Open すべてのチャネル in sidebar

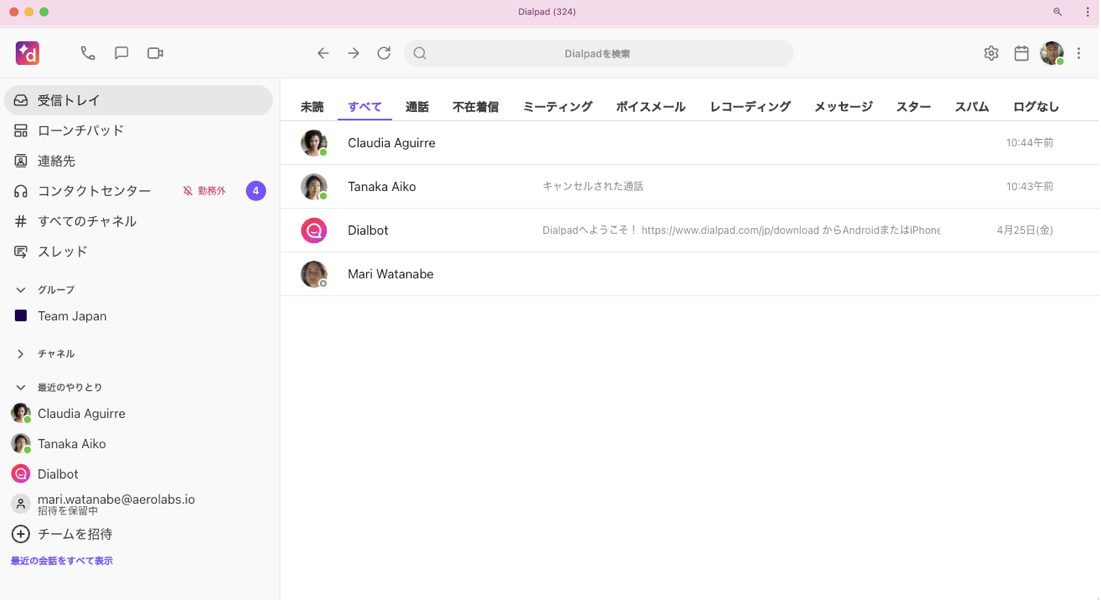point(138,221)
